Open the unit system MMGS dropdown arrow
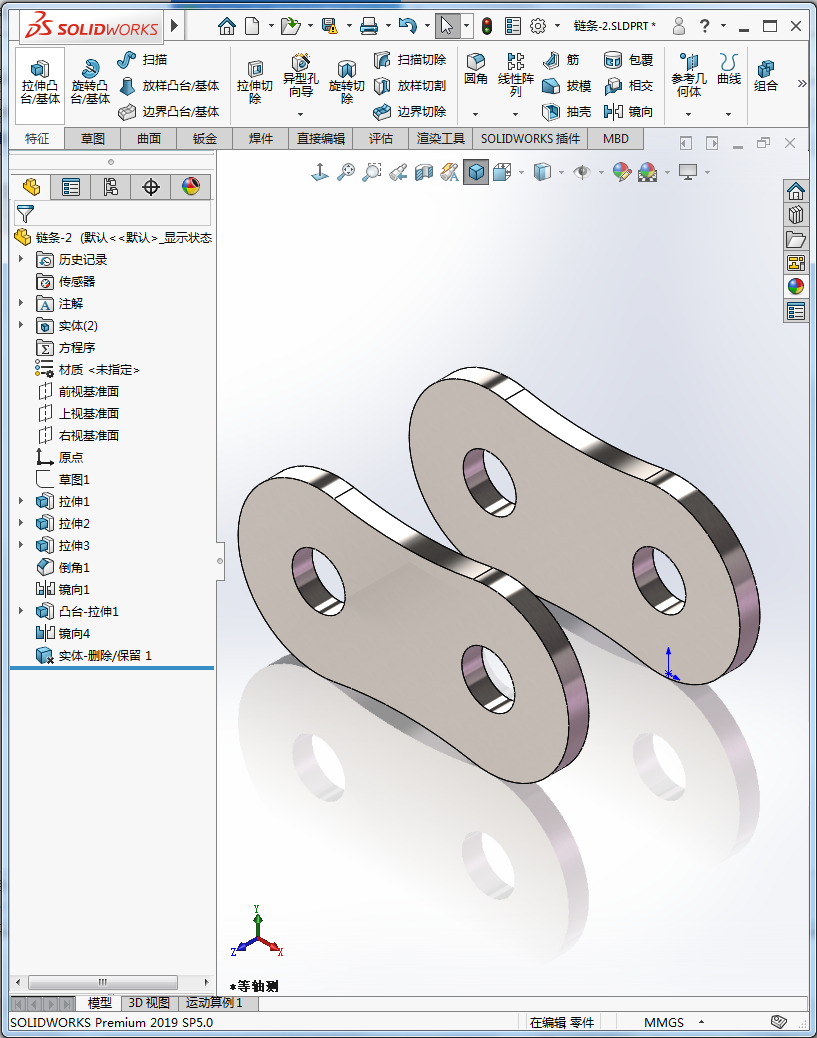This screenshot has width=817, height=1038. point(701,1021)
